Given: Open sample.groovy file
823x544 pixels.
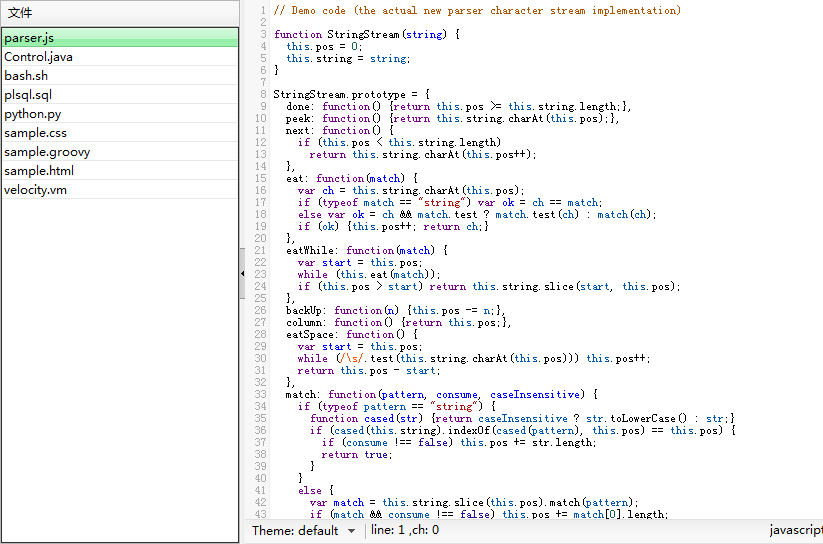Looking at the screenshot, I should click(x=46, y=152).
